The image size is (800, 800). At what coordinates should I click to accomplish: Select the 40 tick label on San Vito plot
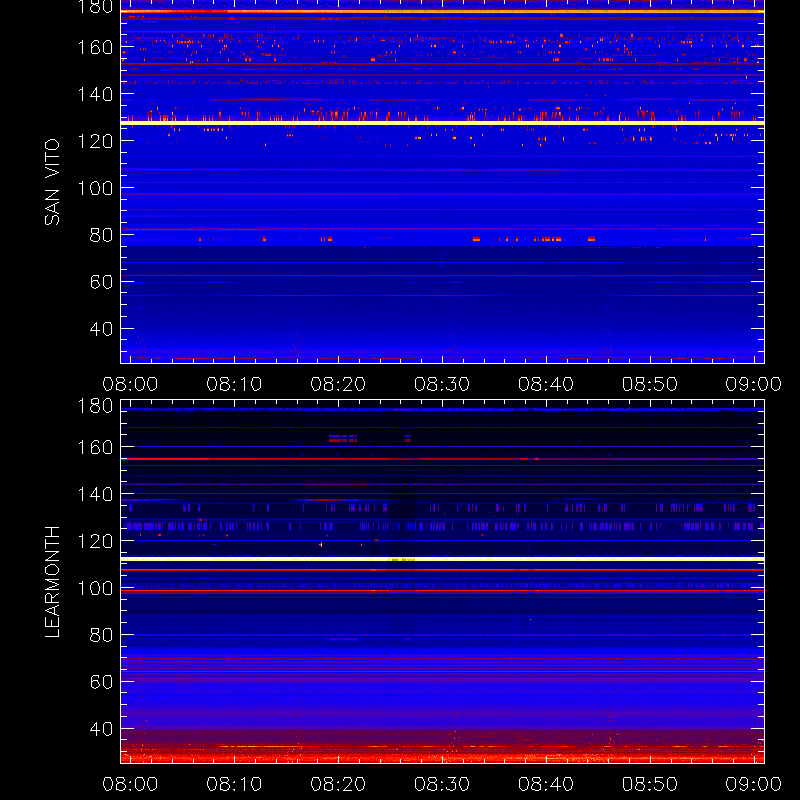coord(102,329)
